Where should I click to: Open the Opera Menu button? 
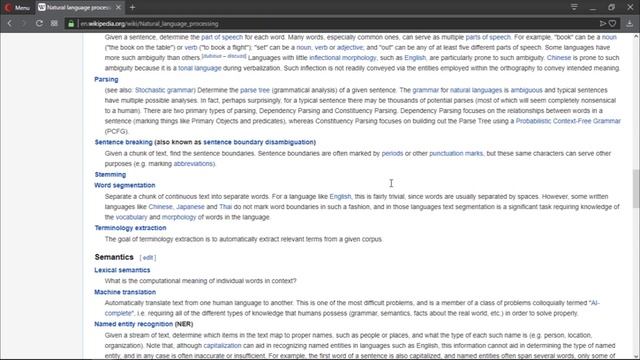[17, 7]
